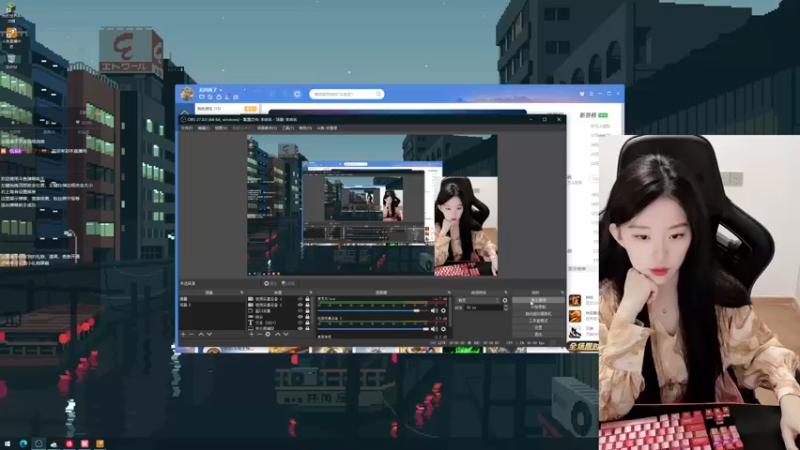Open the orange desktop shortcut icon

click(x=11, y=35)
